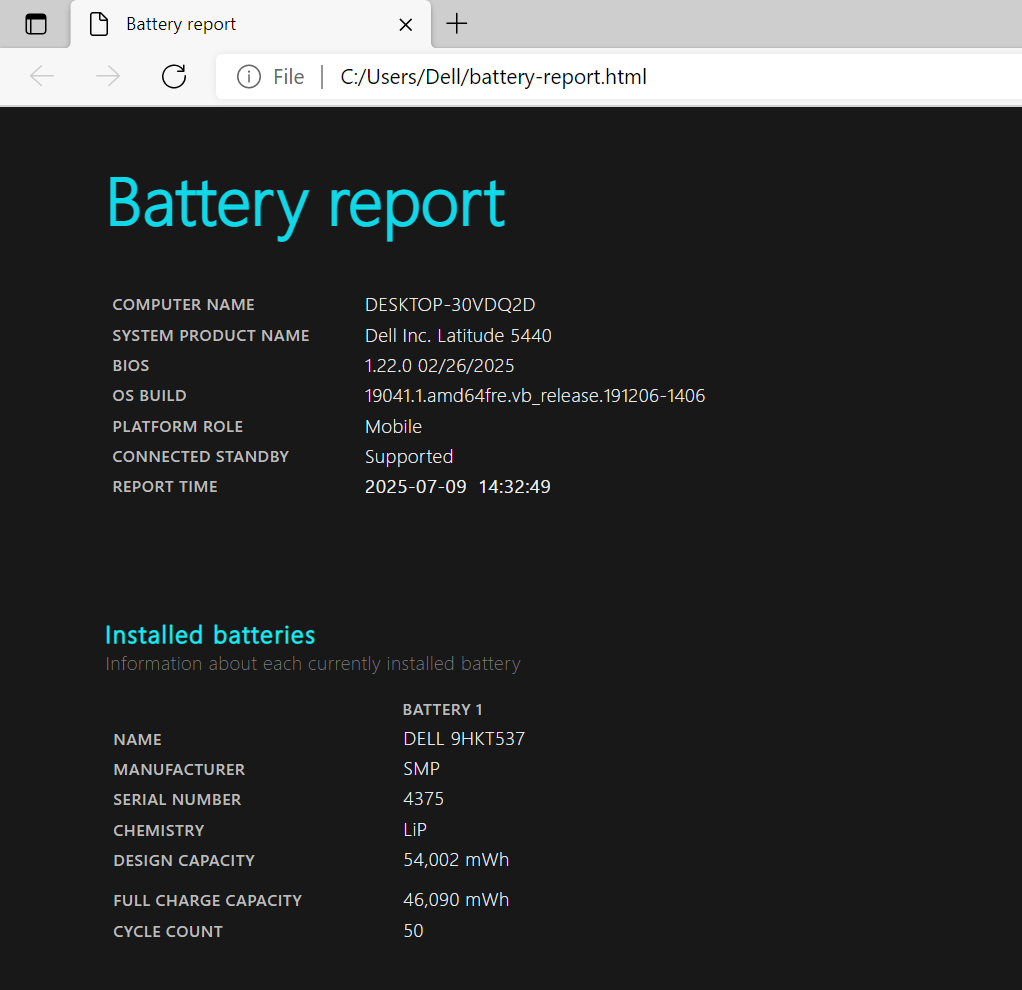Go back using the back arrow
Viewport: 1022px width, 990px height.
click(42, 76)
